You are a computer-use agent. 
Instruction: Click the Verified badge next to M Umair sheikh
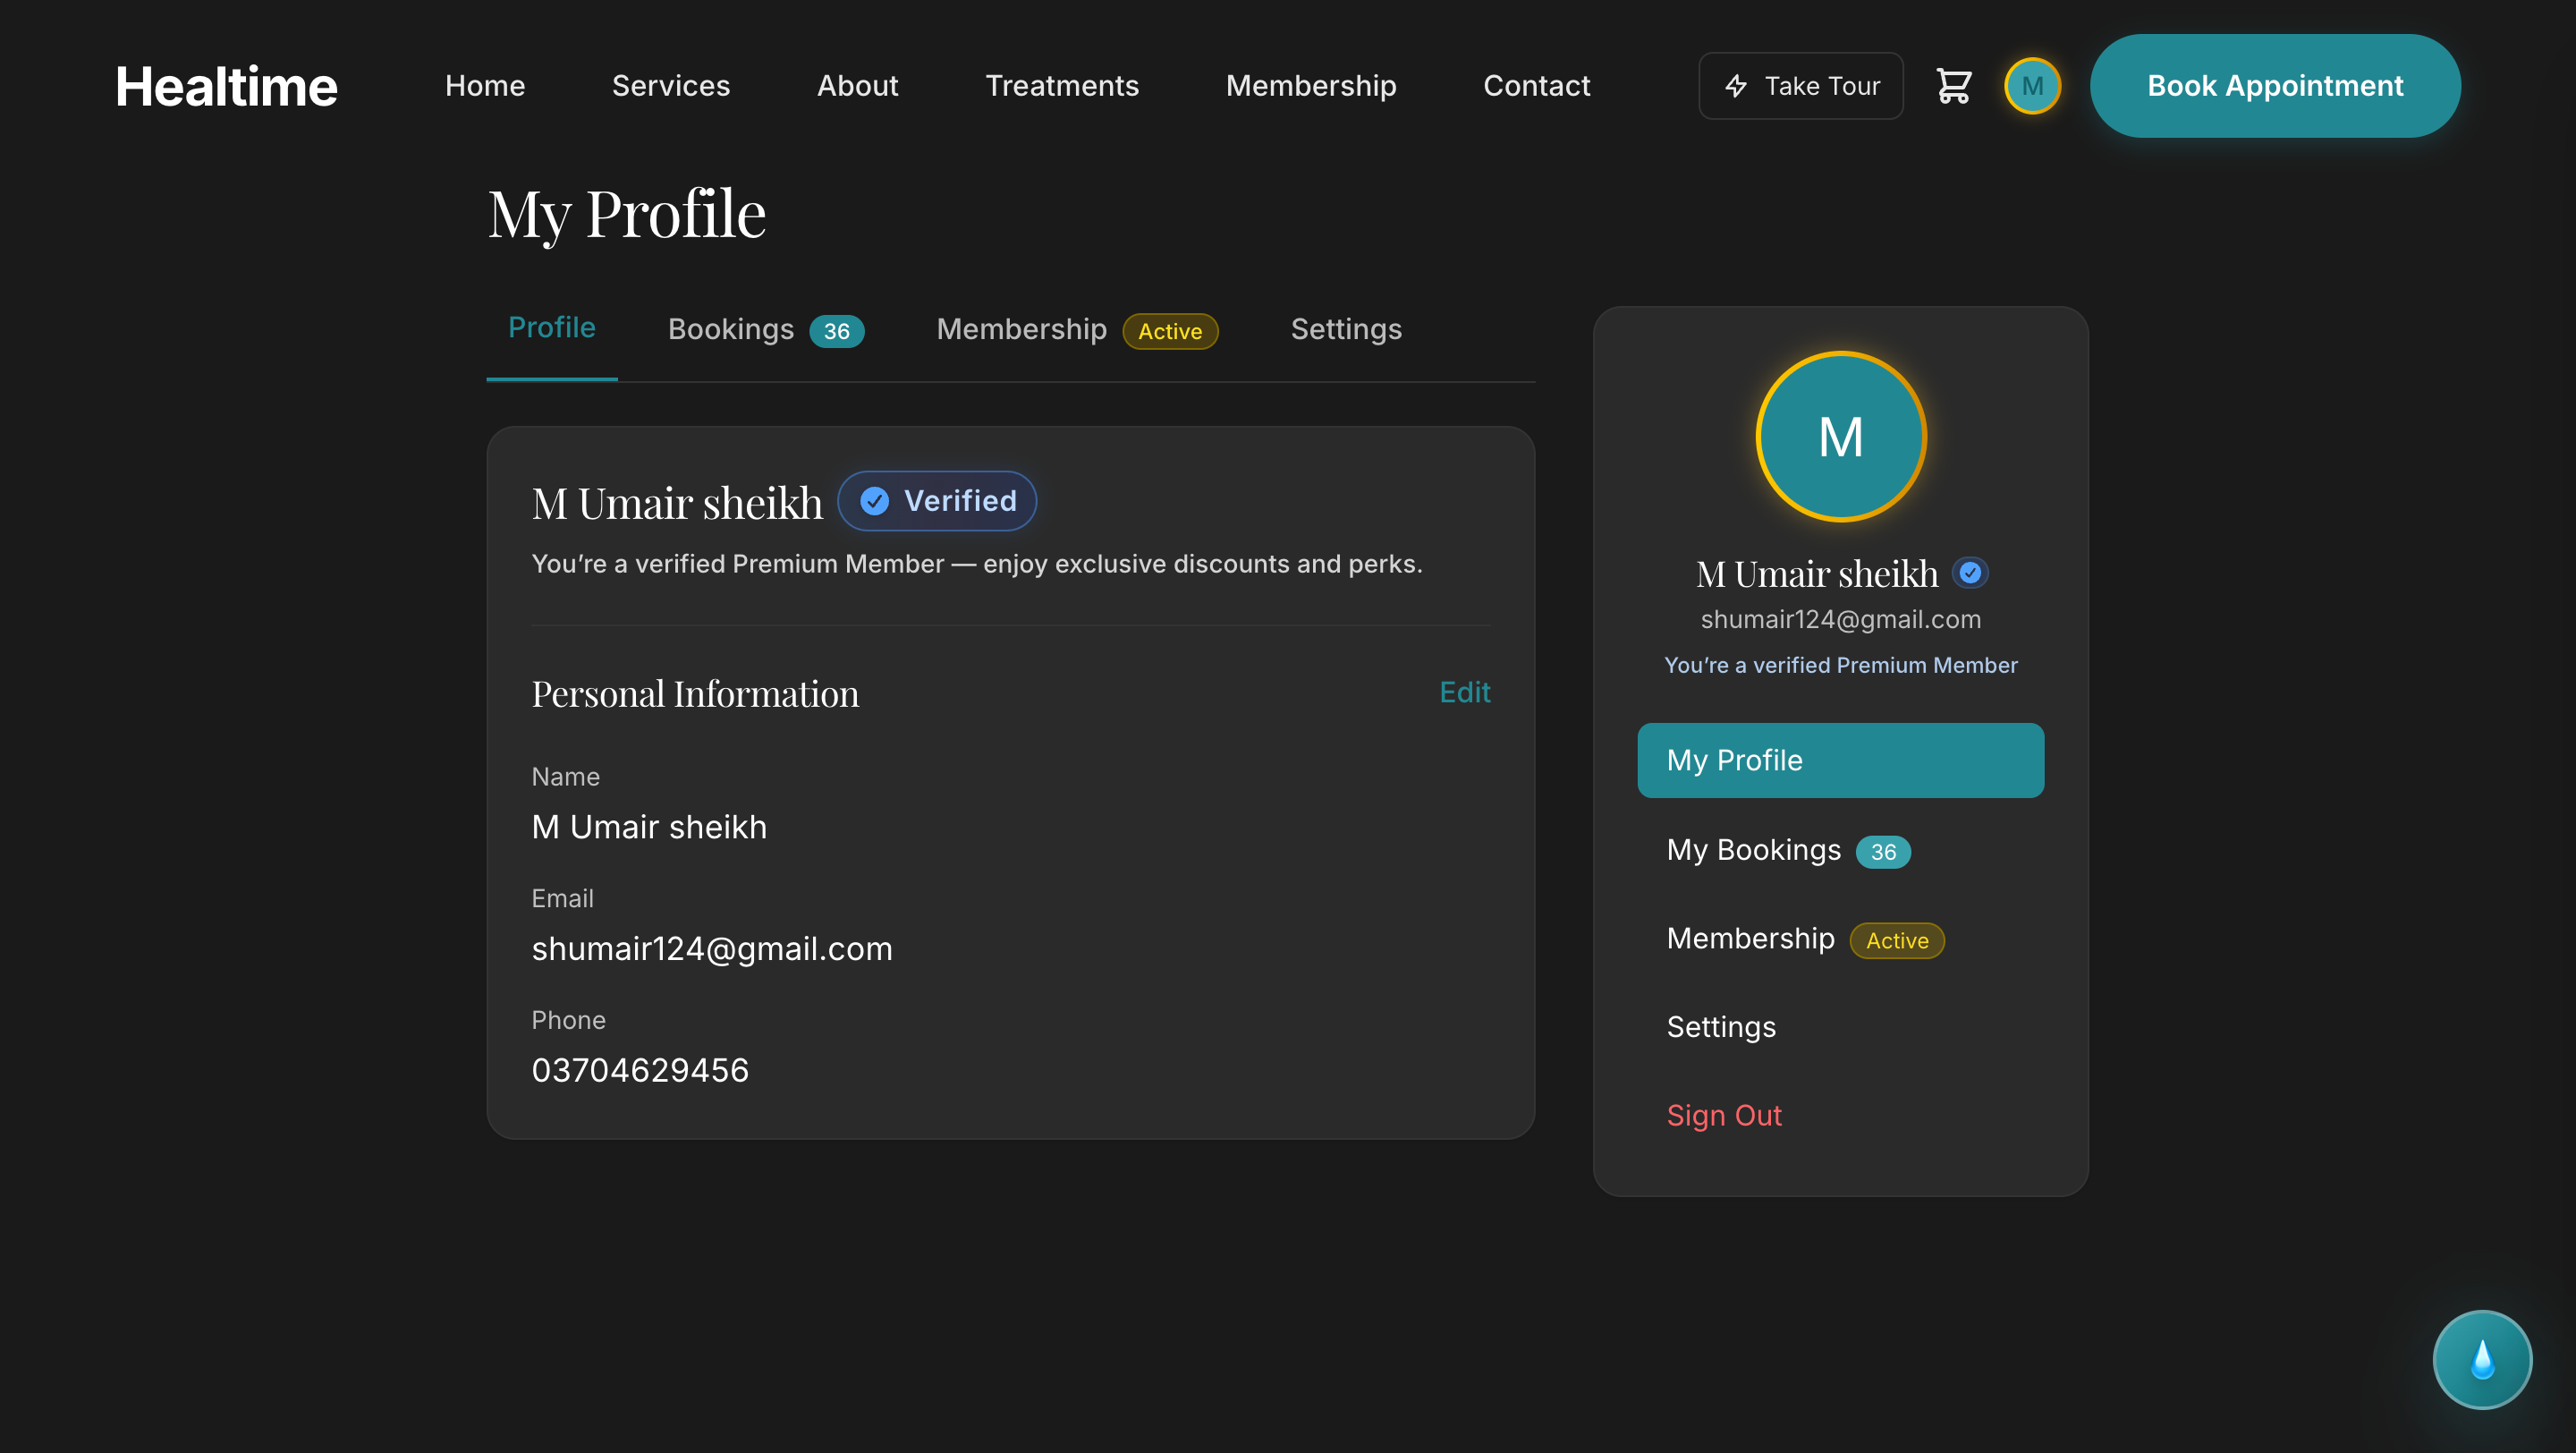(936, 500)
